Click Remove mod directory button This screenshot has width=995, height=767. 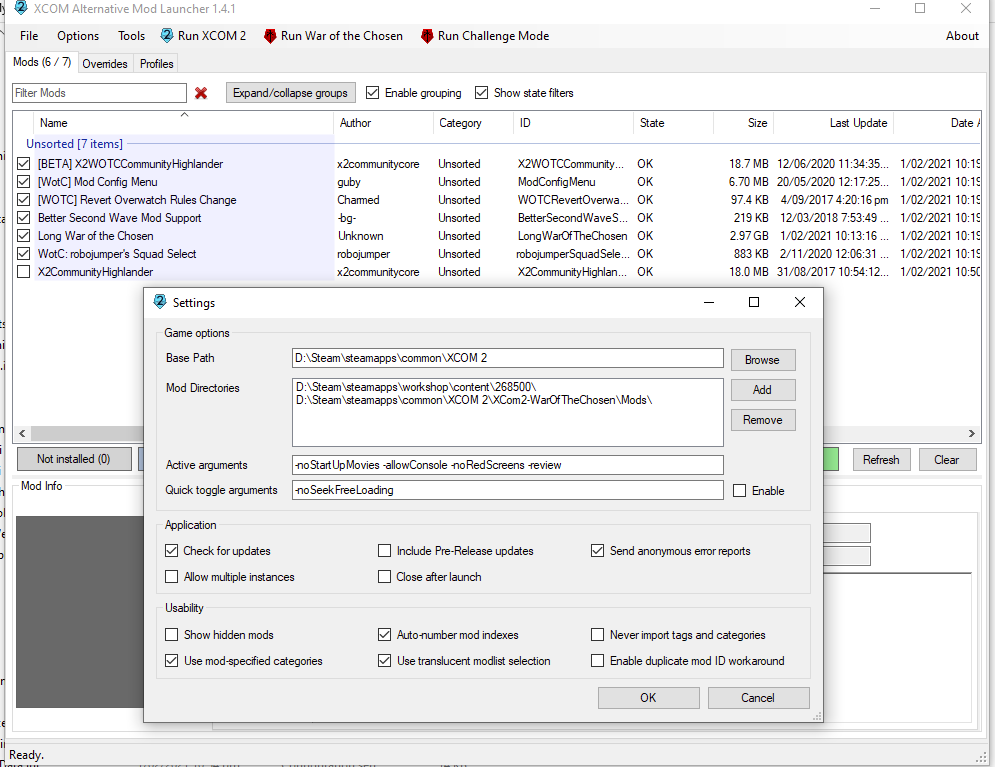pos(763,420)
